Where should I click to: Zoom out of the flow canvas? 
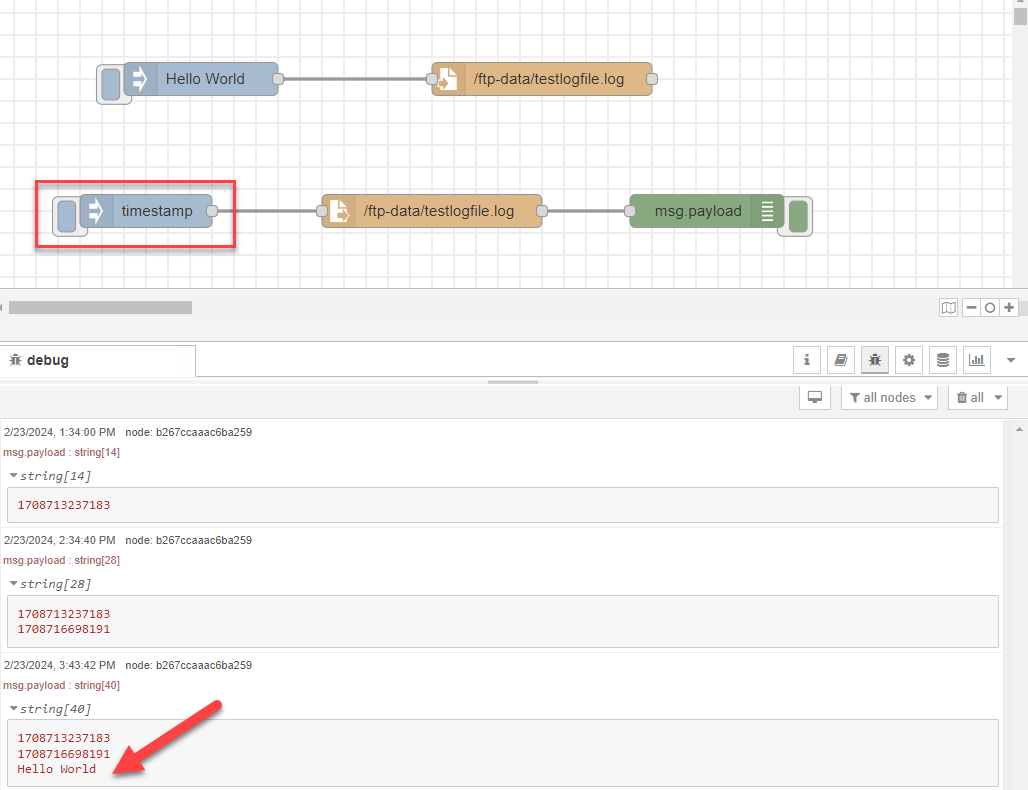971,307
